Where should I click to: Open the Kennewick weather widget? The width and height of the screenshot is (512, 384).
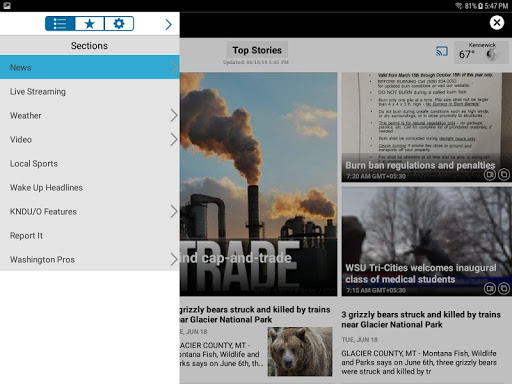(482, 52)
